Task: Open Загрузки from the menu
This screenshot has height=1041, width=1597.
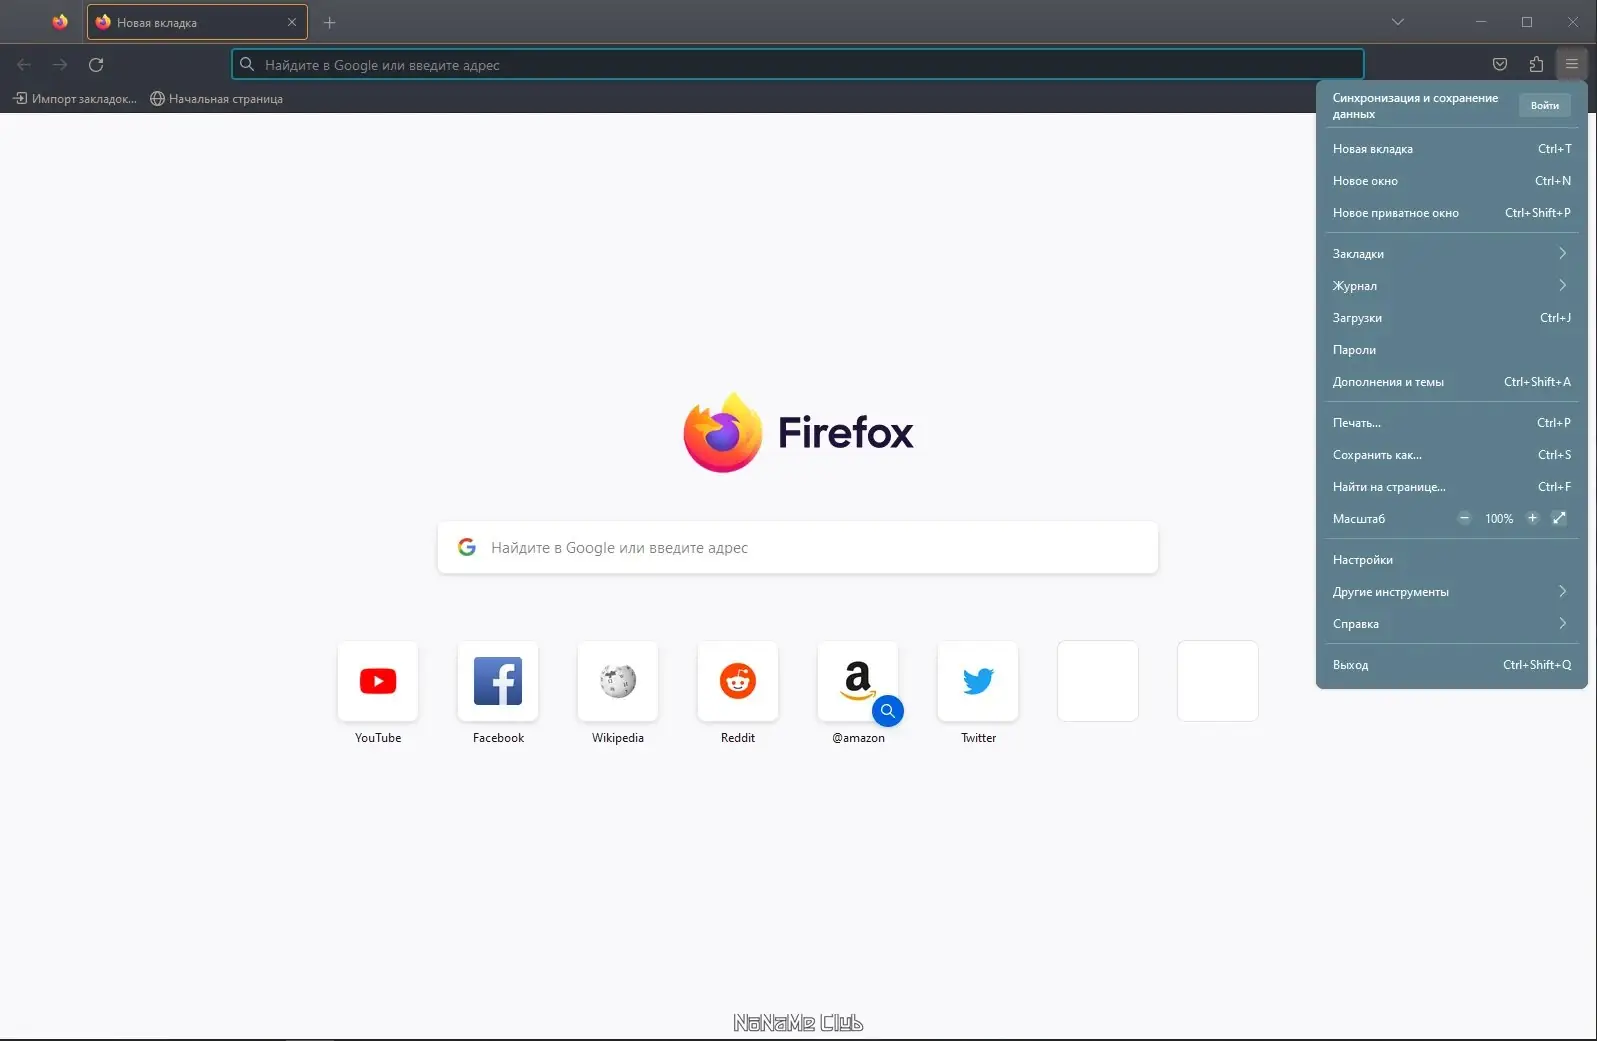Action: pos(1452,318)
